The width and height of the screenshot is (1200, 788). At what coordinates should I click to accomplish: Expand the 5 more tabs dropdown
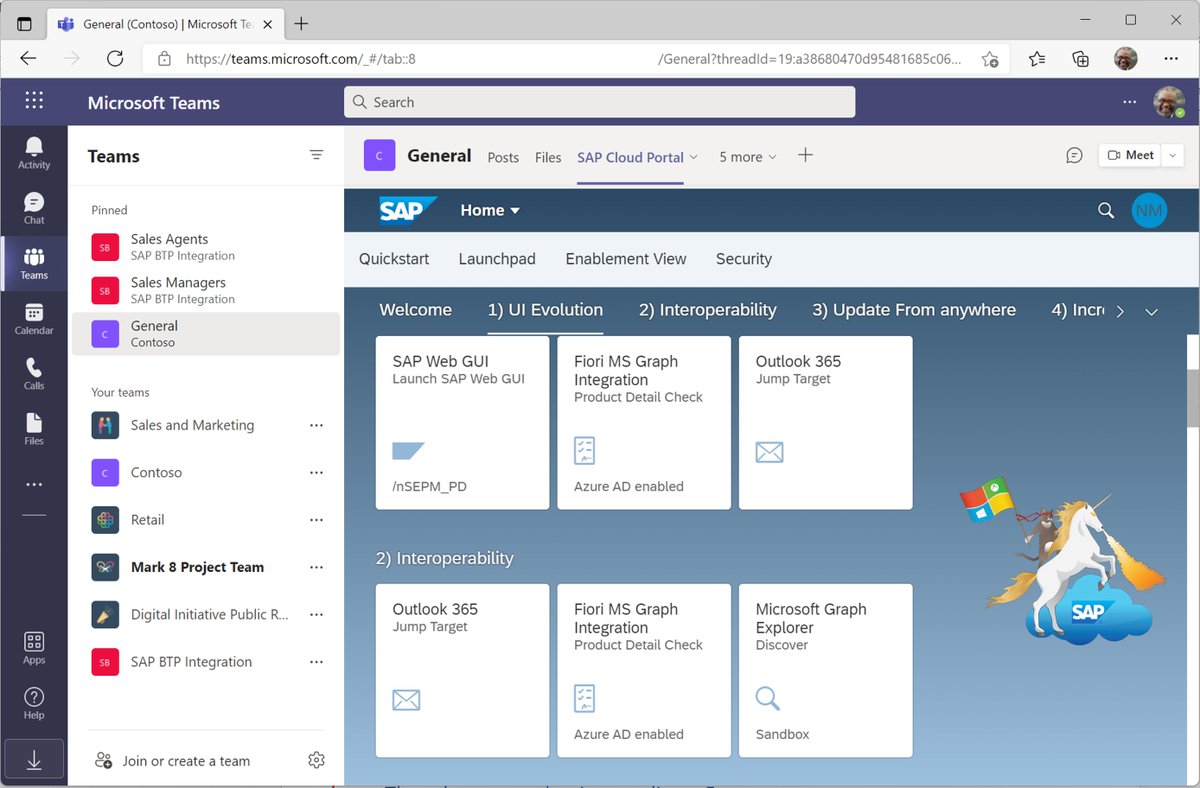click(x=748, y=157)
